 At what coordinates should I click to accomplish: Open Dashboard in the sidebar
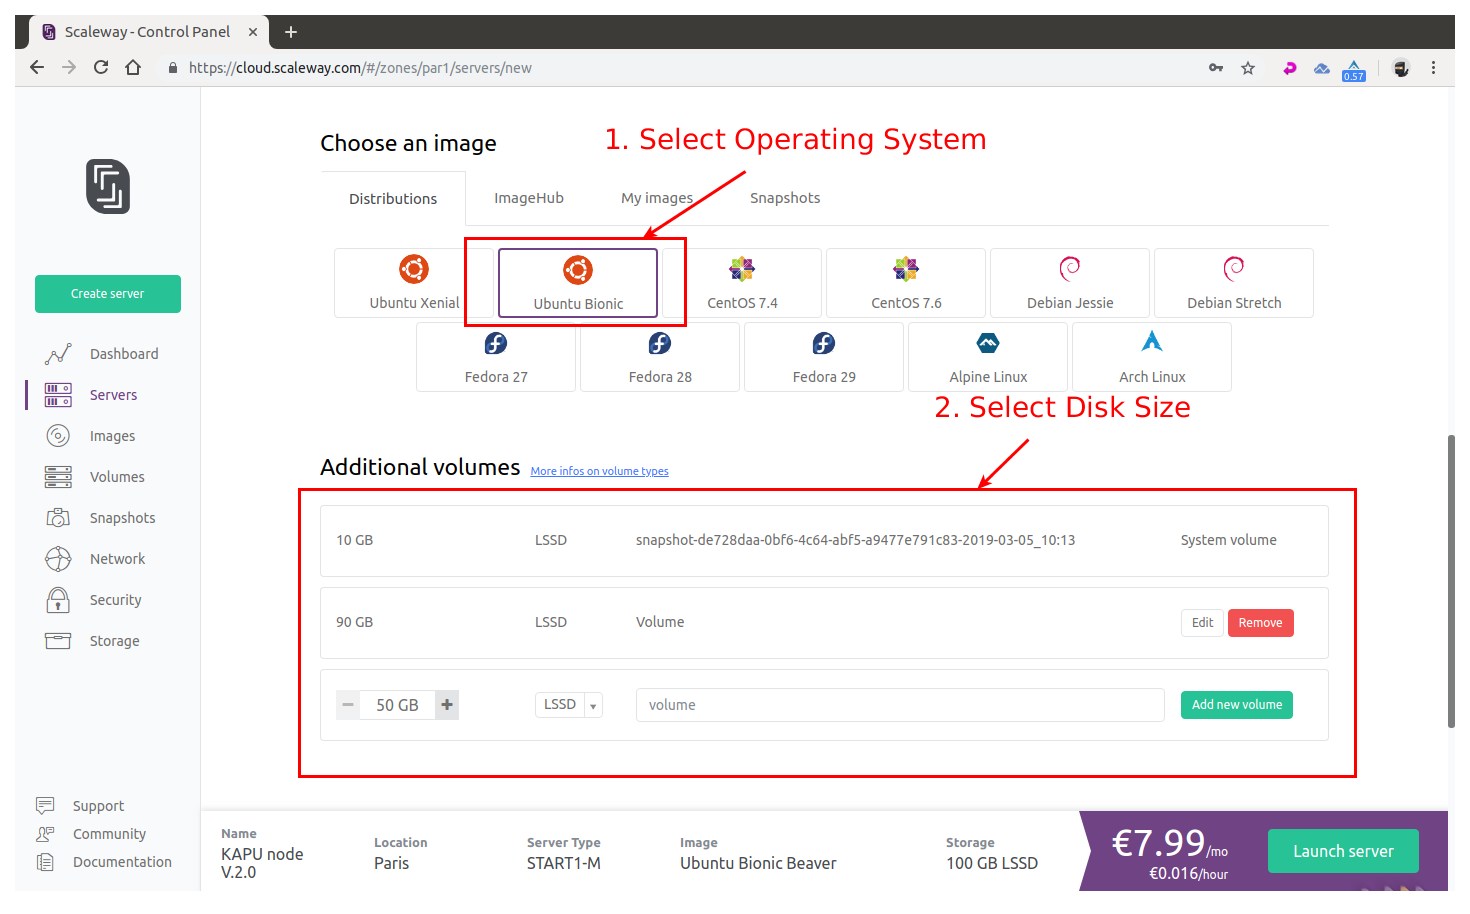click(124, 354)
